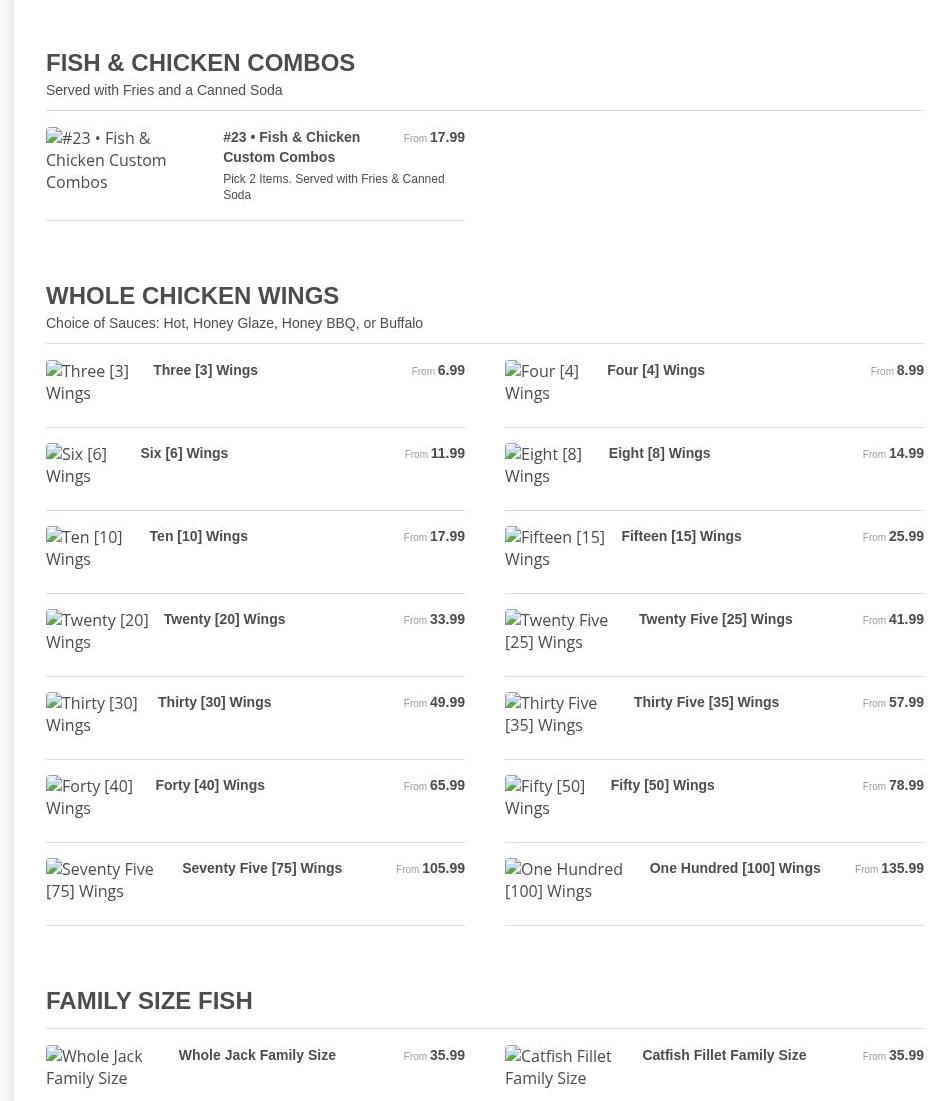Click the Twenty Five [25] Wings image

[x=556, y=631]
